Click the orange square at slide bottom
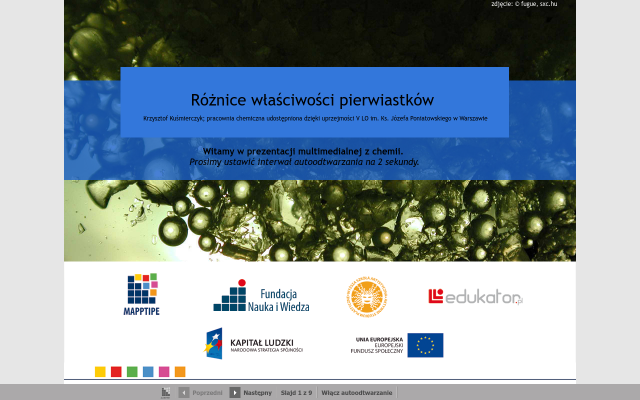 coord(180,372)
